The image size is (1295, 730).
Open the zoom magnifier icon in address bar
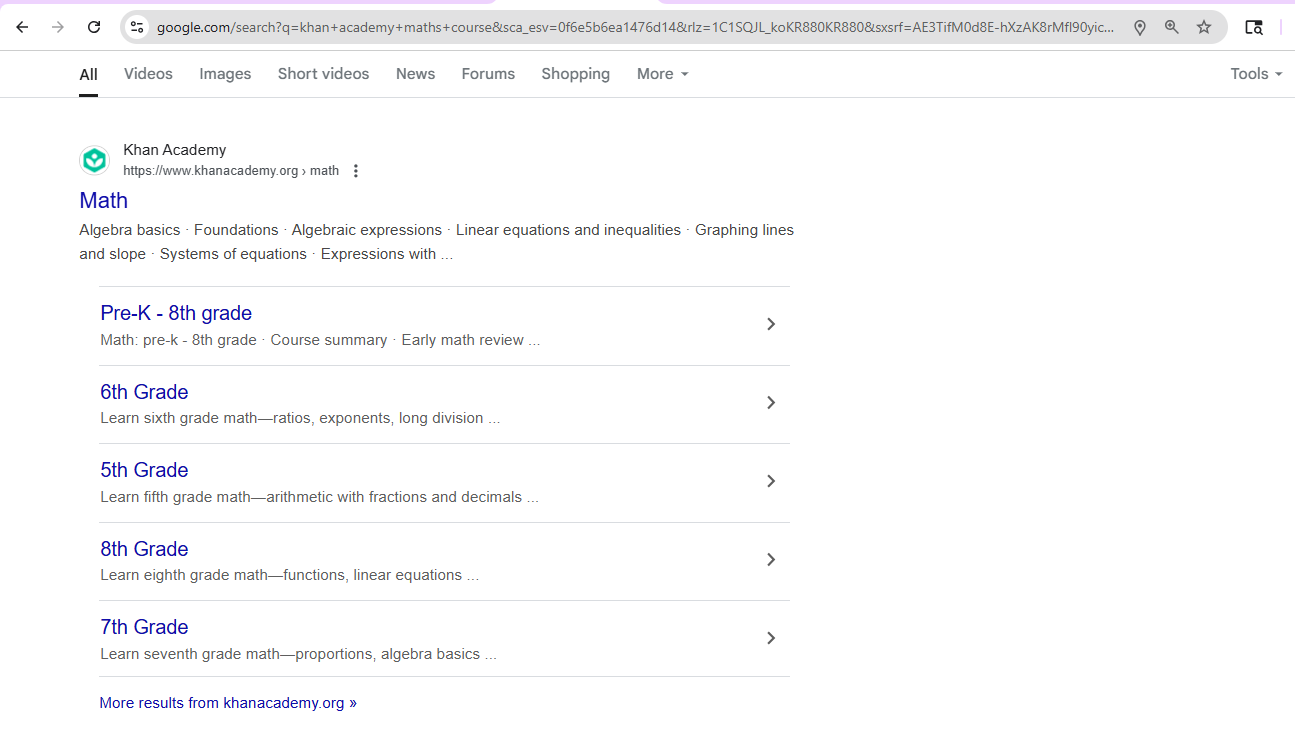point(1171,27)
